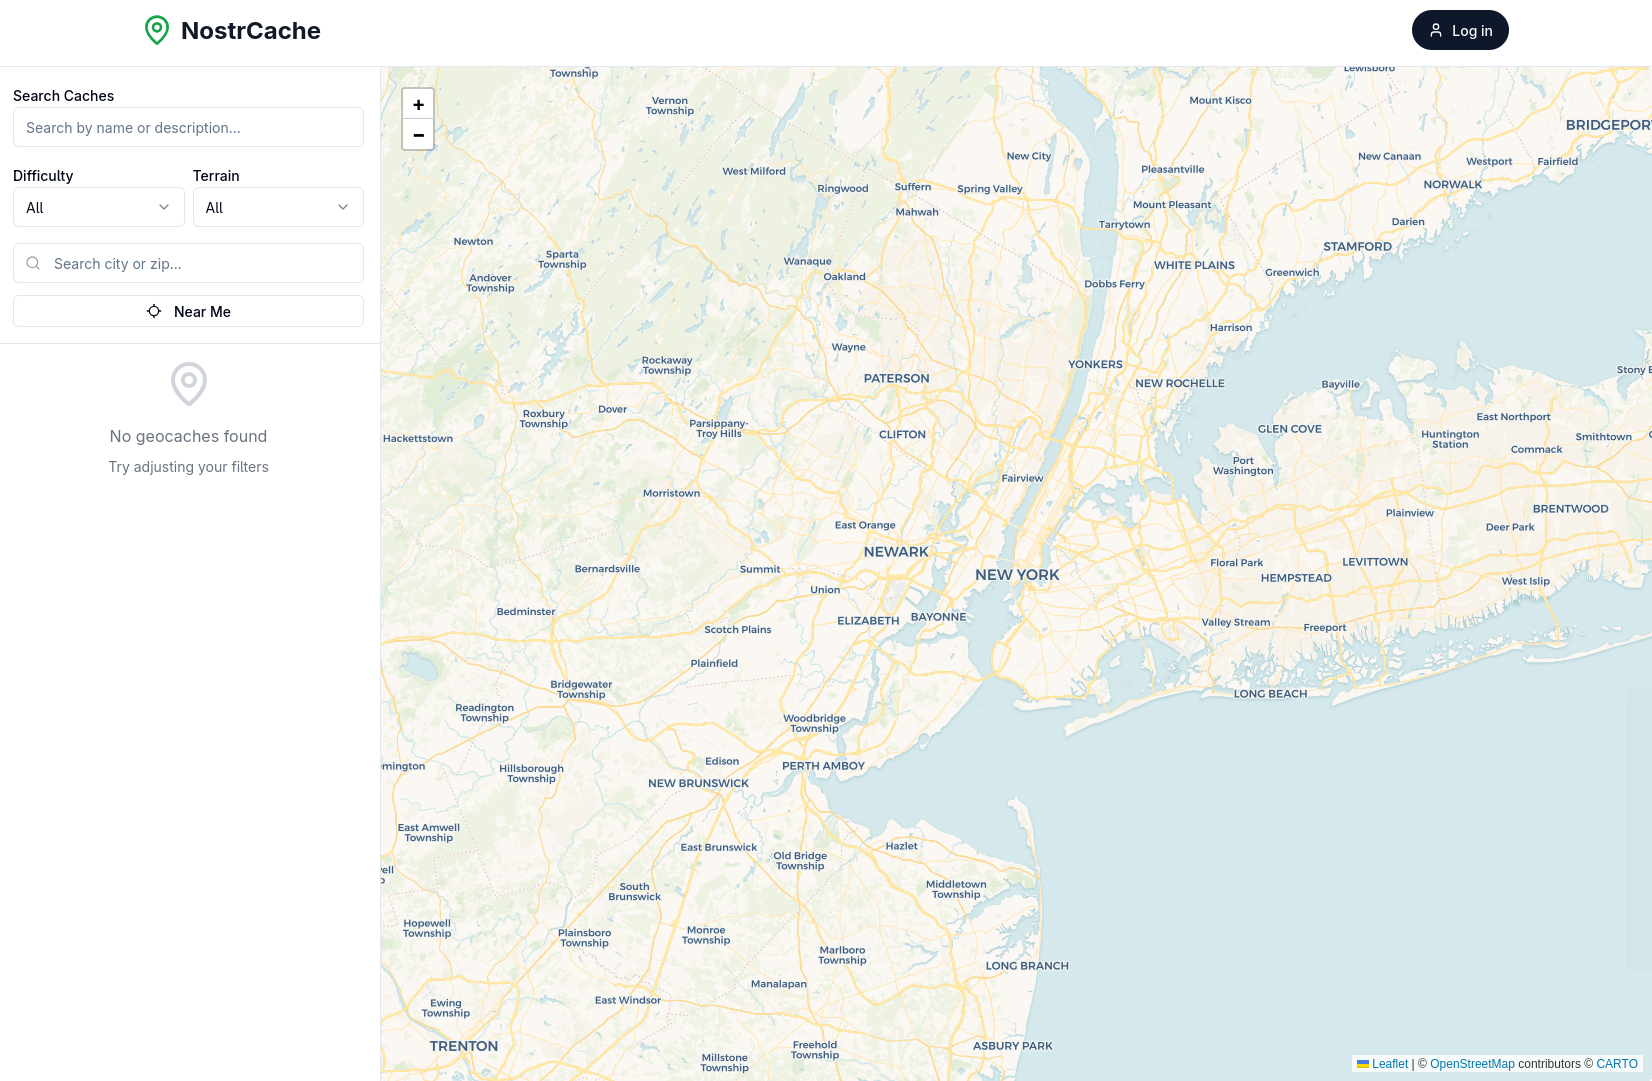Click the Hackettstown label on map
The height and width of the screenshot is (1081, 1652).
click(x=418, y=439)
